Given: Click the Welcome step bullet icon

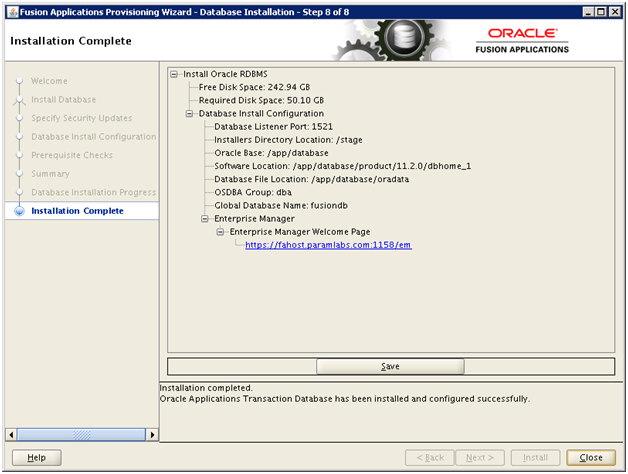Looking at the screenshot, I should [x=19, y=81].
